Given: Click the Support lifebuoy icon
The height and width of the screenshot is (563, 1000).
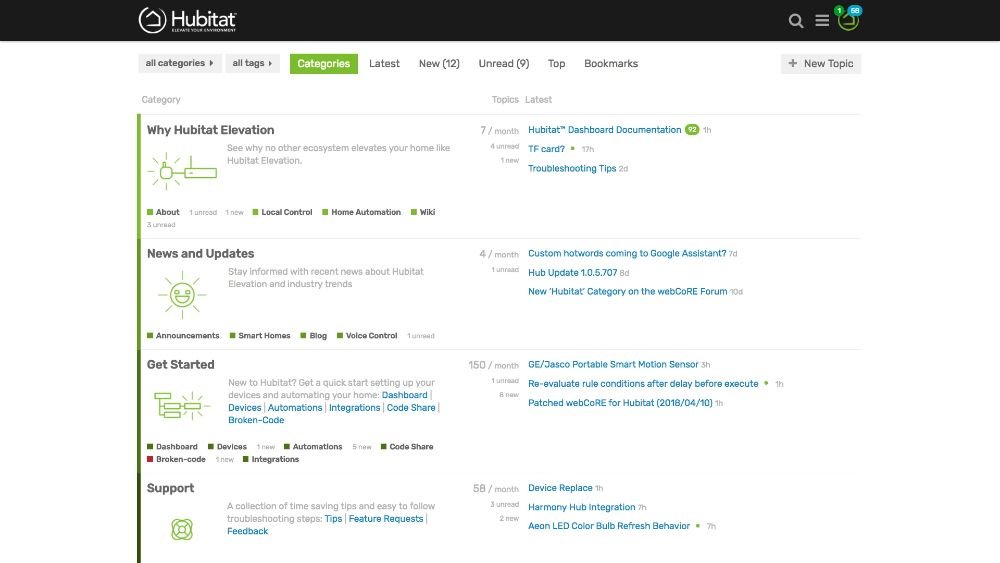Looking at the screenshot, I should tap(182, 529).
